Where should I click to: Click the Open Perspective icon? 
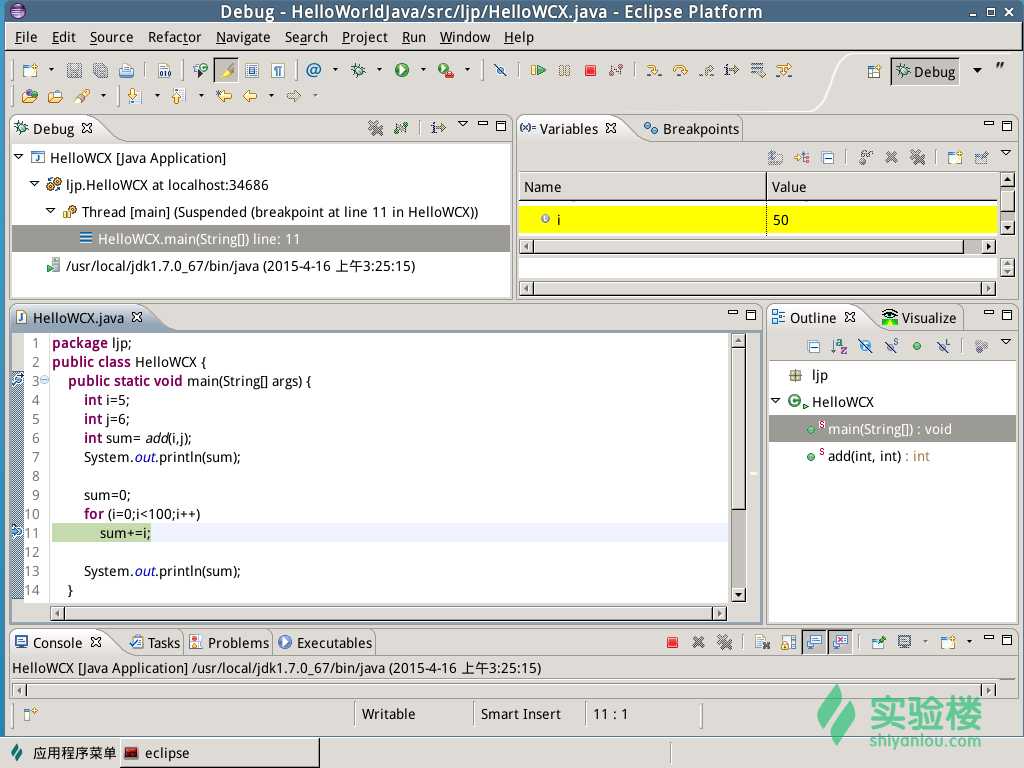[874, 71]
